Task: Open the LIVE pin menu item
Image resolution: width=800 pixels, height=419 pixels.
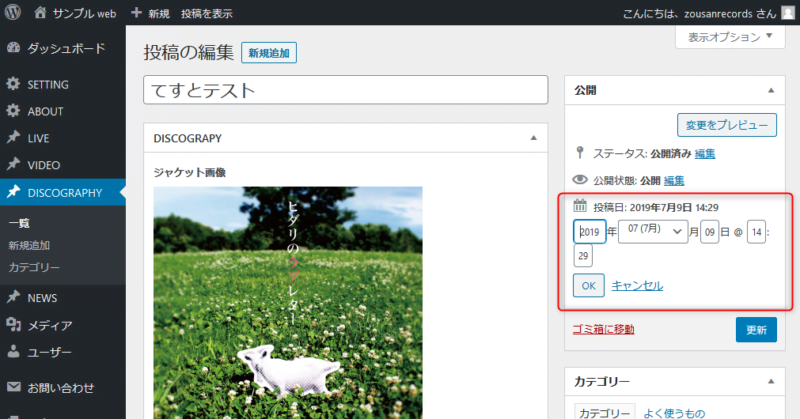Action: coord(38,138)
